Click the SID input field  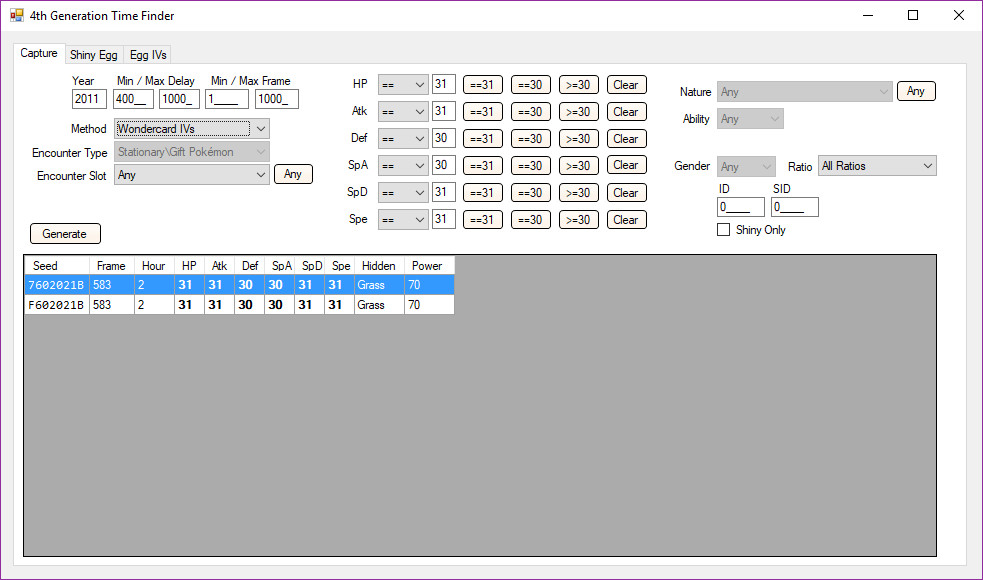point(795,207)
